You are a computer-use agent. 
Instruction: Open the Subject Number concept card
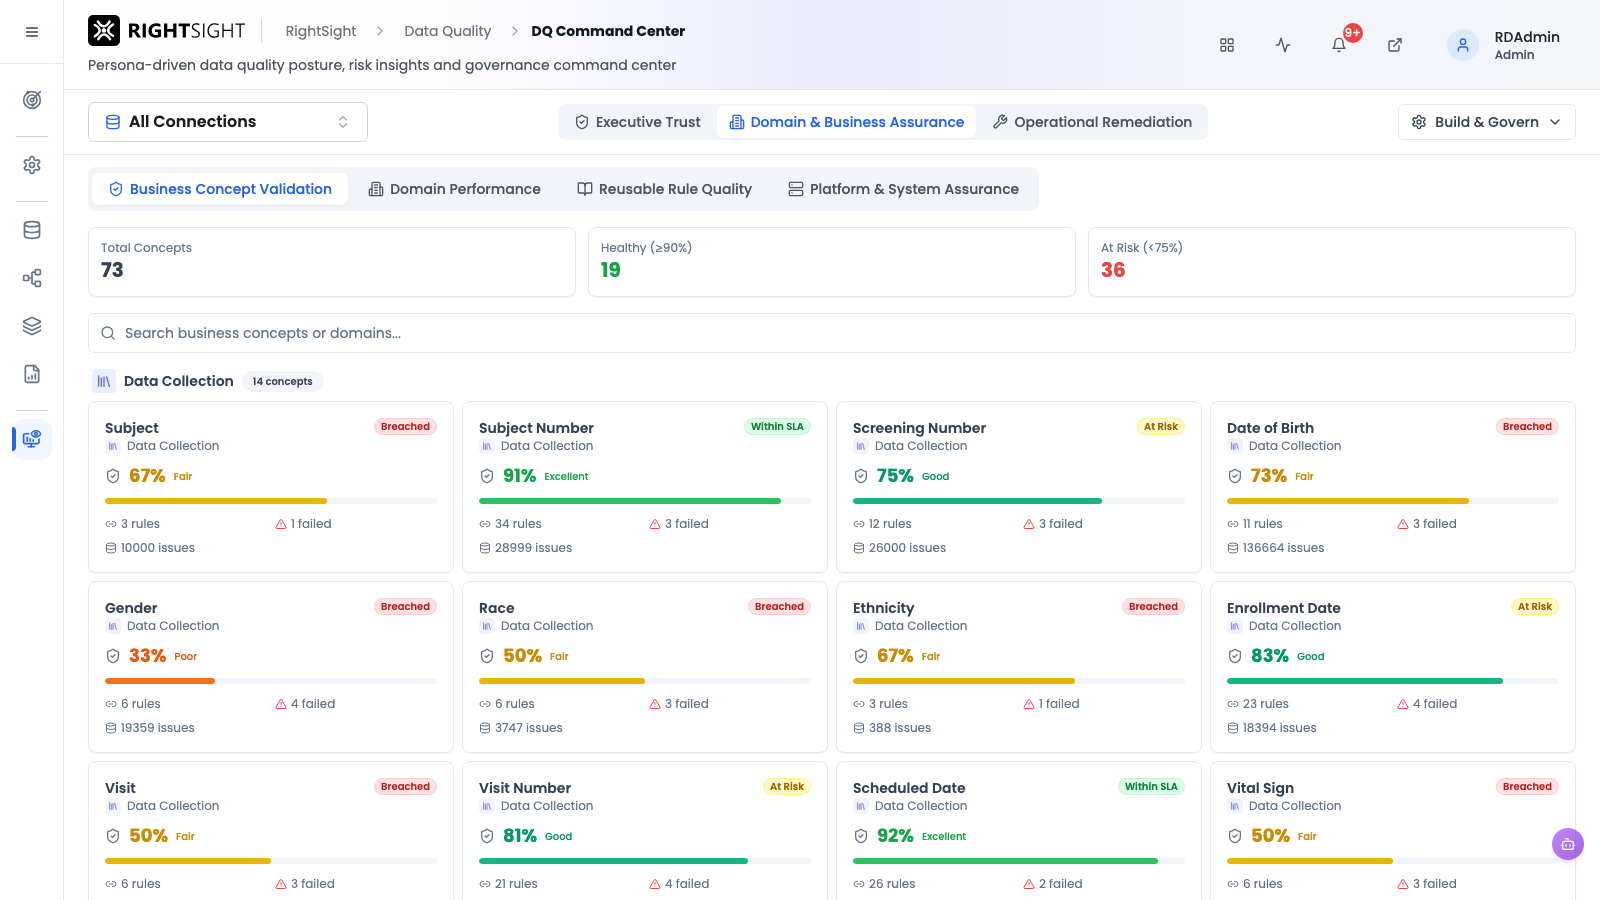click(x=645, y=487)
